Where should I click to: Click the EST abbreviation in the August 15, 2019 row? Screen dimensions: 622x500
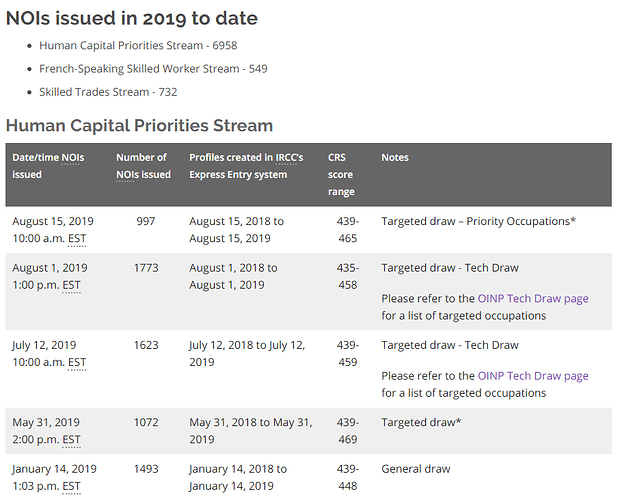tap(74, 239)
